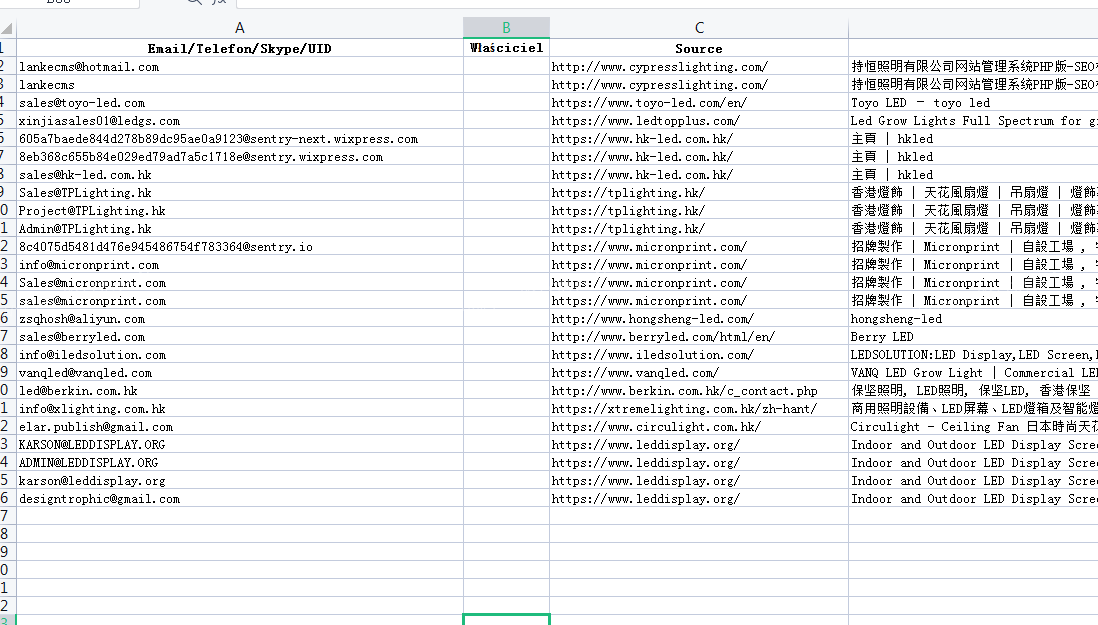This screenshot has height=625, width=1098.
Task: Click the hongsheng-led title cell
Action: point(973,319)
